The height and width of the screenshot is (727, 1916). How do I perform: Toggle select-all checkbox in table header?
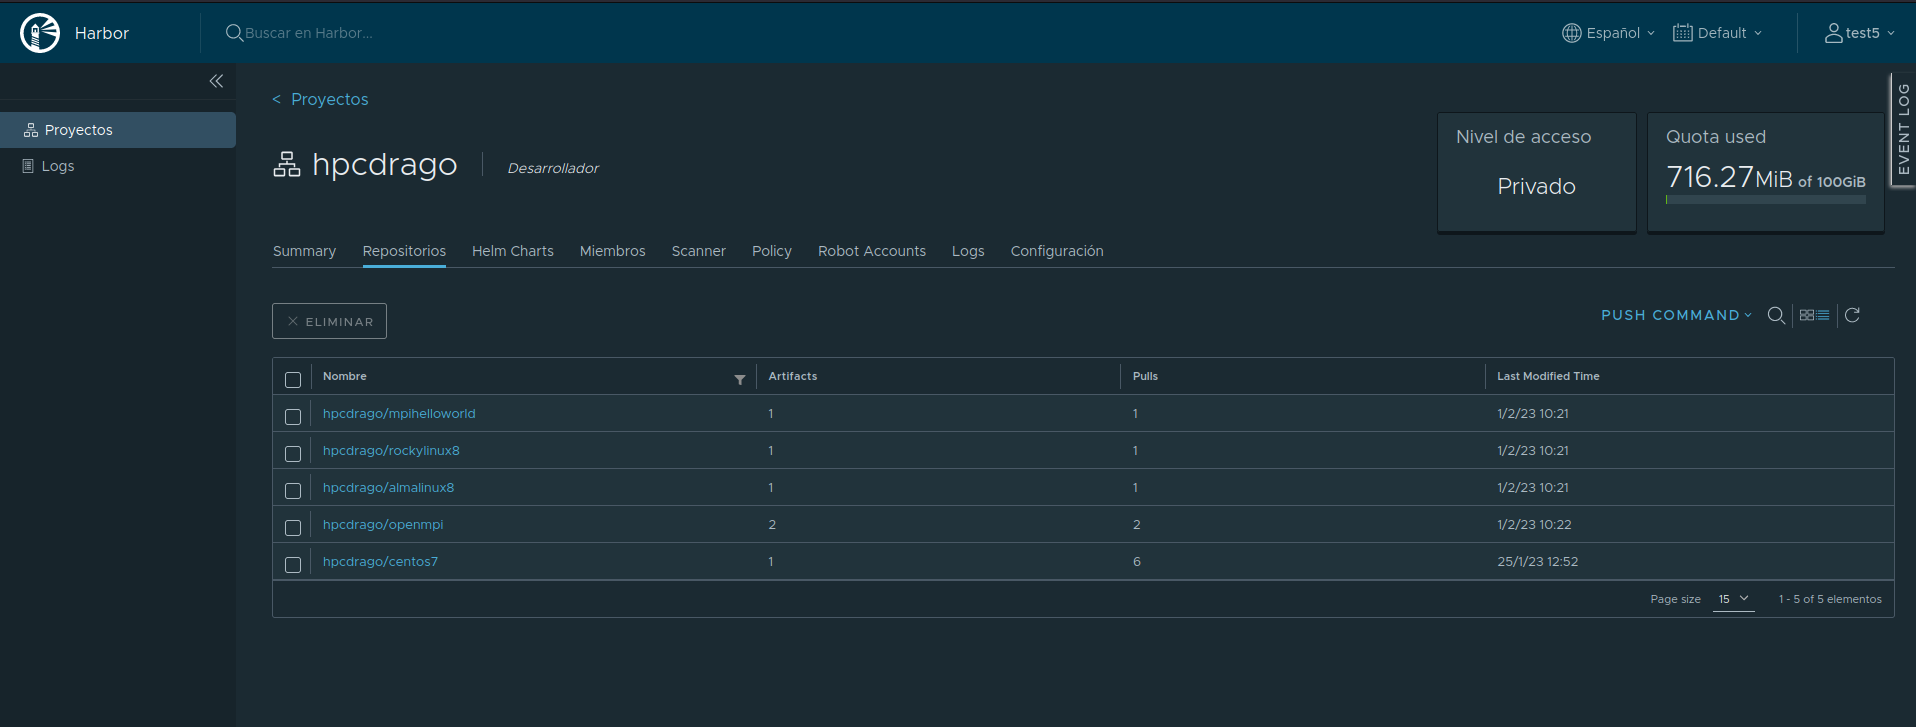293,380
